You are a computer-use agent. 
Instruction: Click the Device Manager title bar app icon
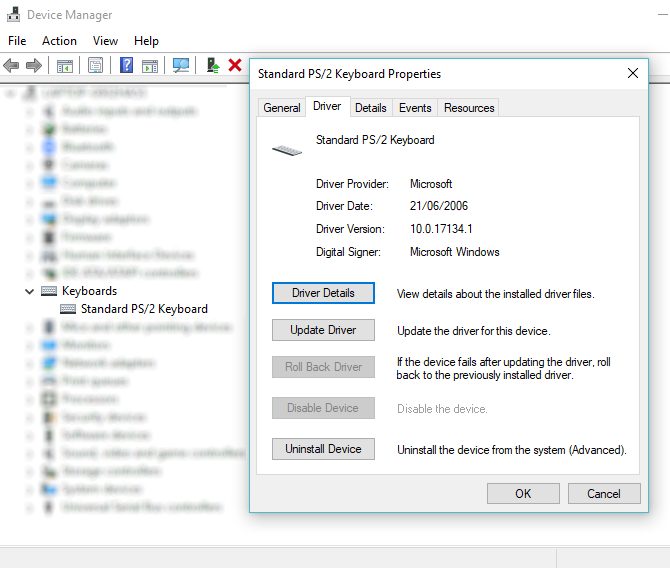pyautogui.click(x=14, y=15)
